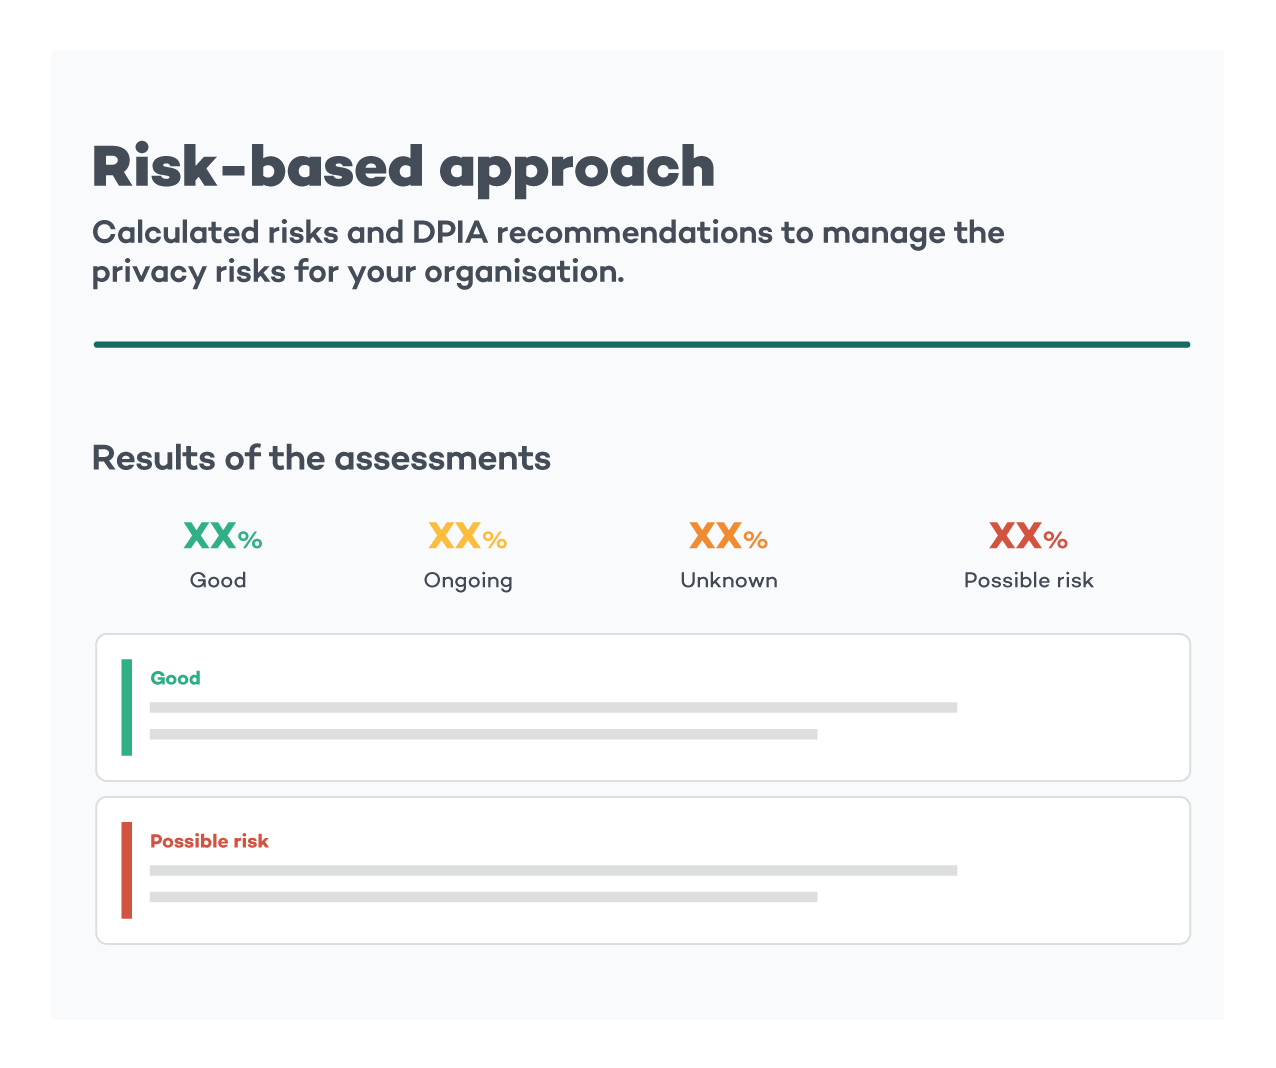The width and height of the screenshot is (1276, 1068).
Task: Open the red "Possible risk" card title
Action: [209, 841]
